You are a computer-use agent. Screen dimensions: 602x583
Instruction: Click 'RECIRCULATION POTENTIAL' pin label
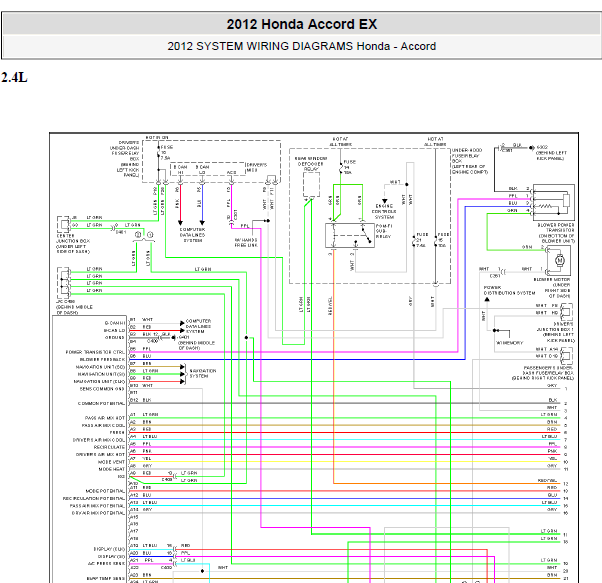pyautogui.click(x=94, y=498)
